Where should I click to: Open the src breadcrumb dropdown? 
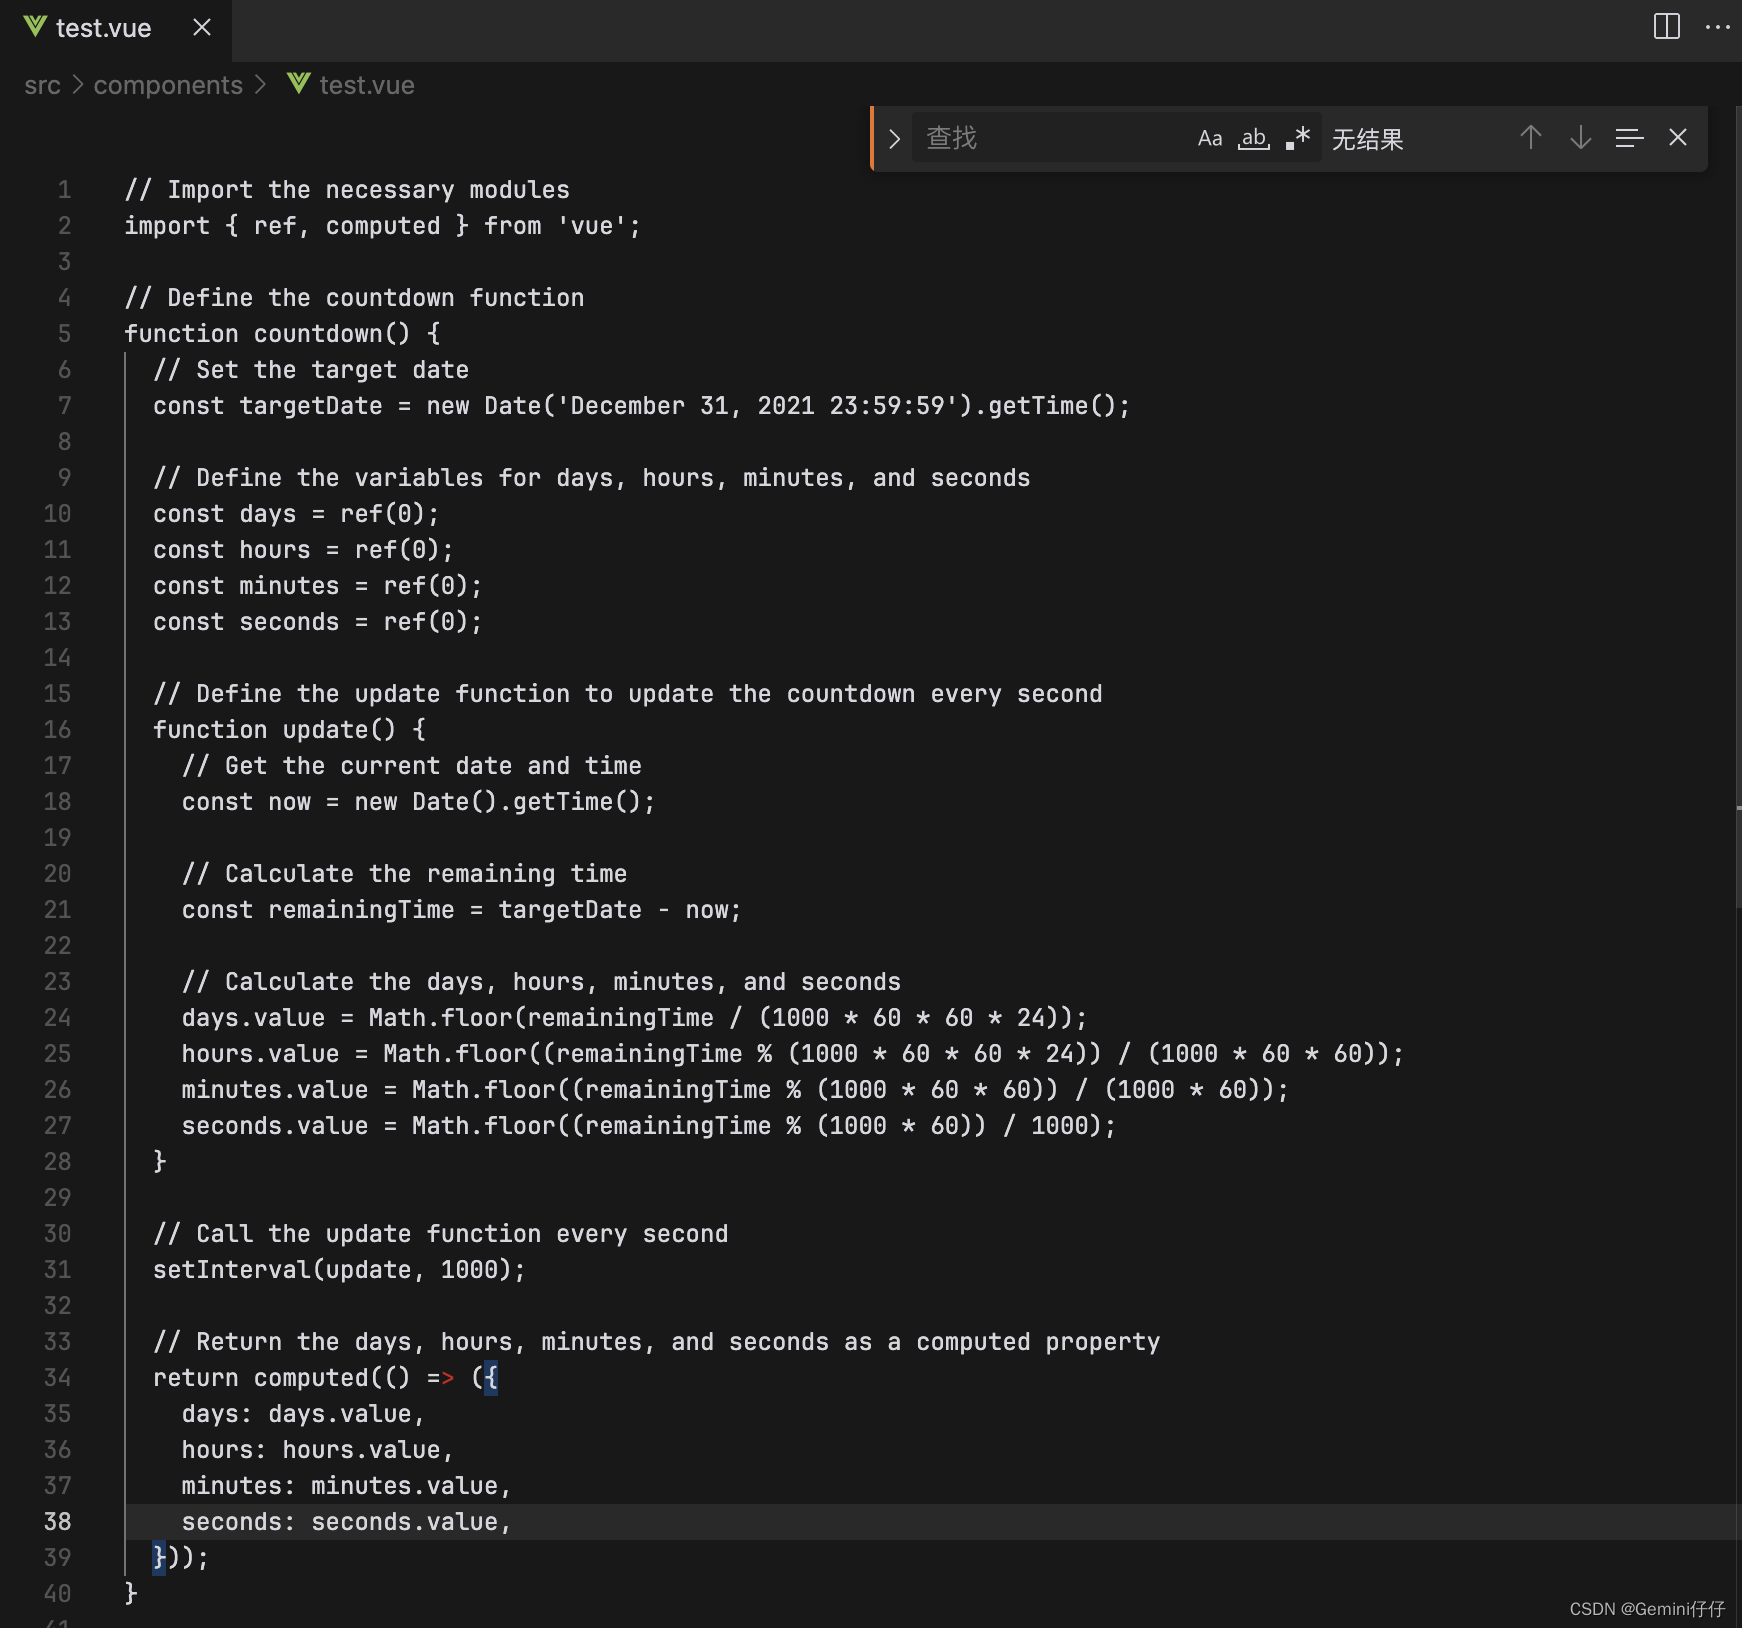pos(42,85)
